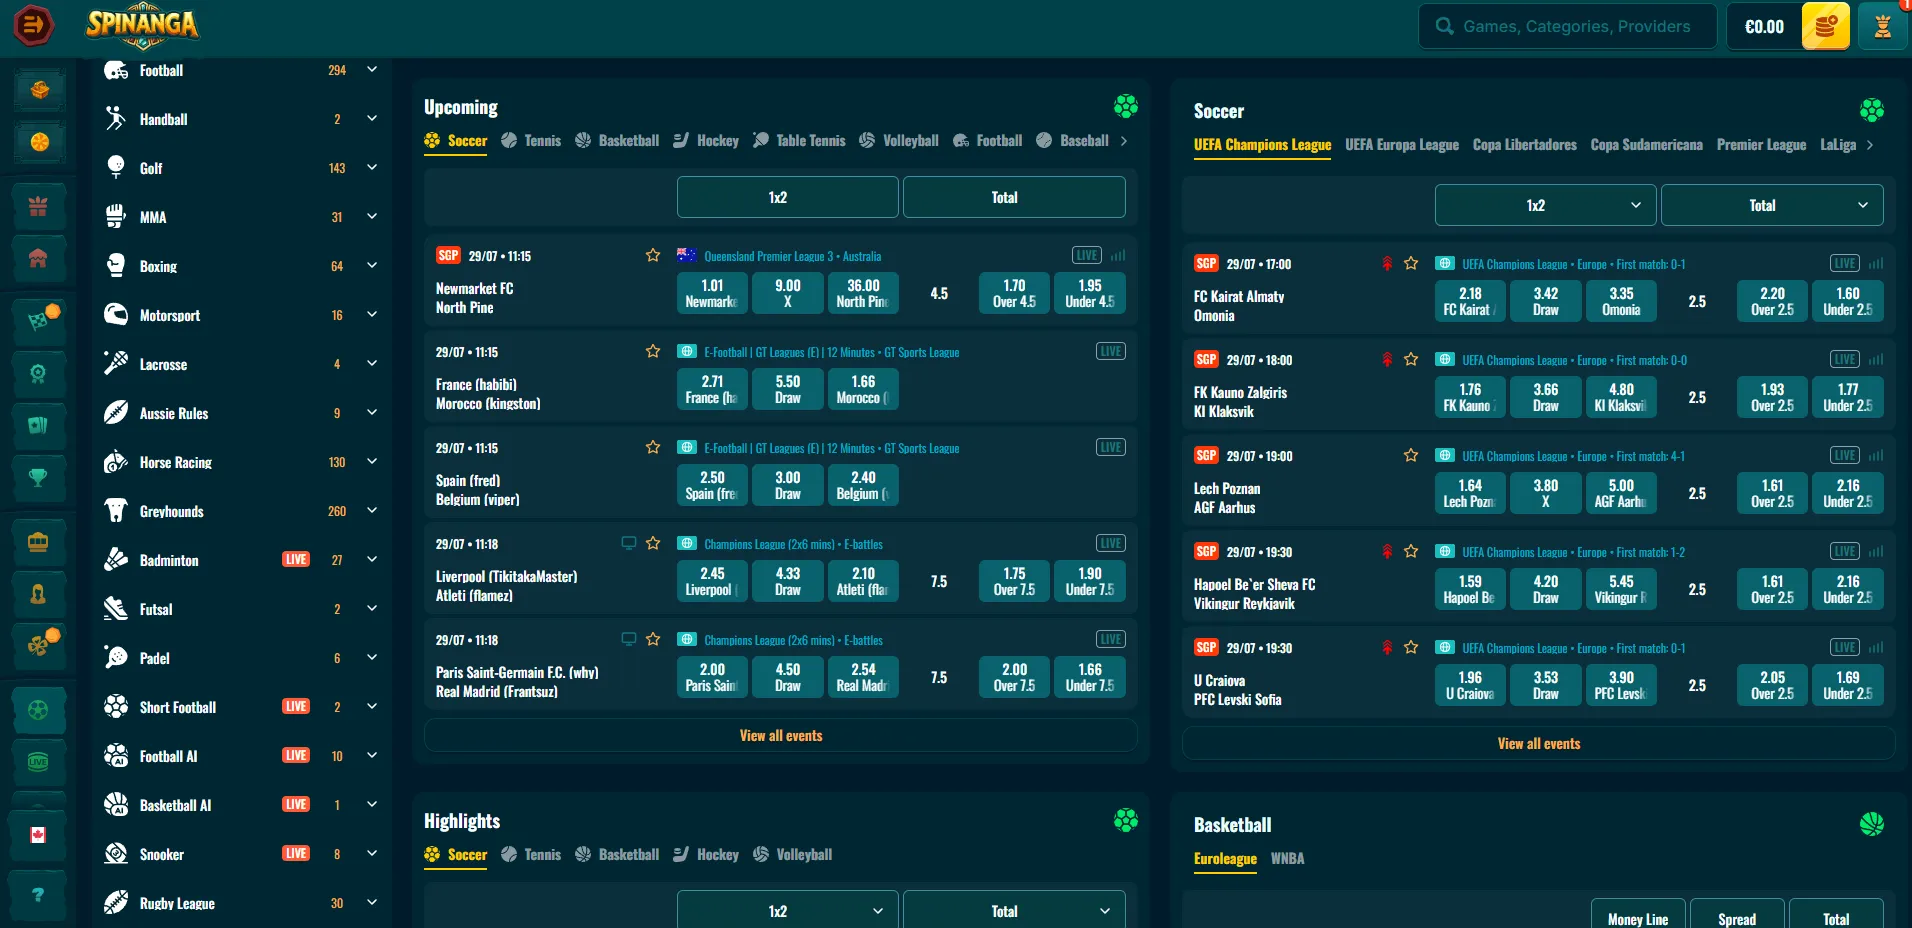Switch to the Tennis tab in Upcoming
Image resolution: width=1912 pixels, height=928 pixels.
click(x=531, y=141)
